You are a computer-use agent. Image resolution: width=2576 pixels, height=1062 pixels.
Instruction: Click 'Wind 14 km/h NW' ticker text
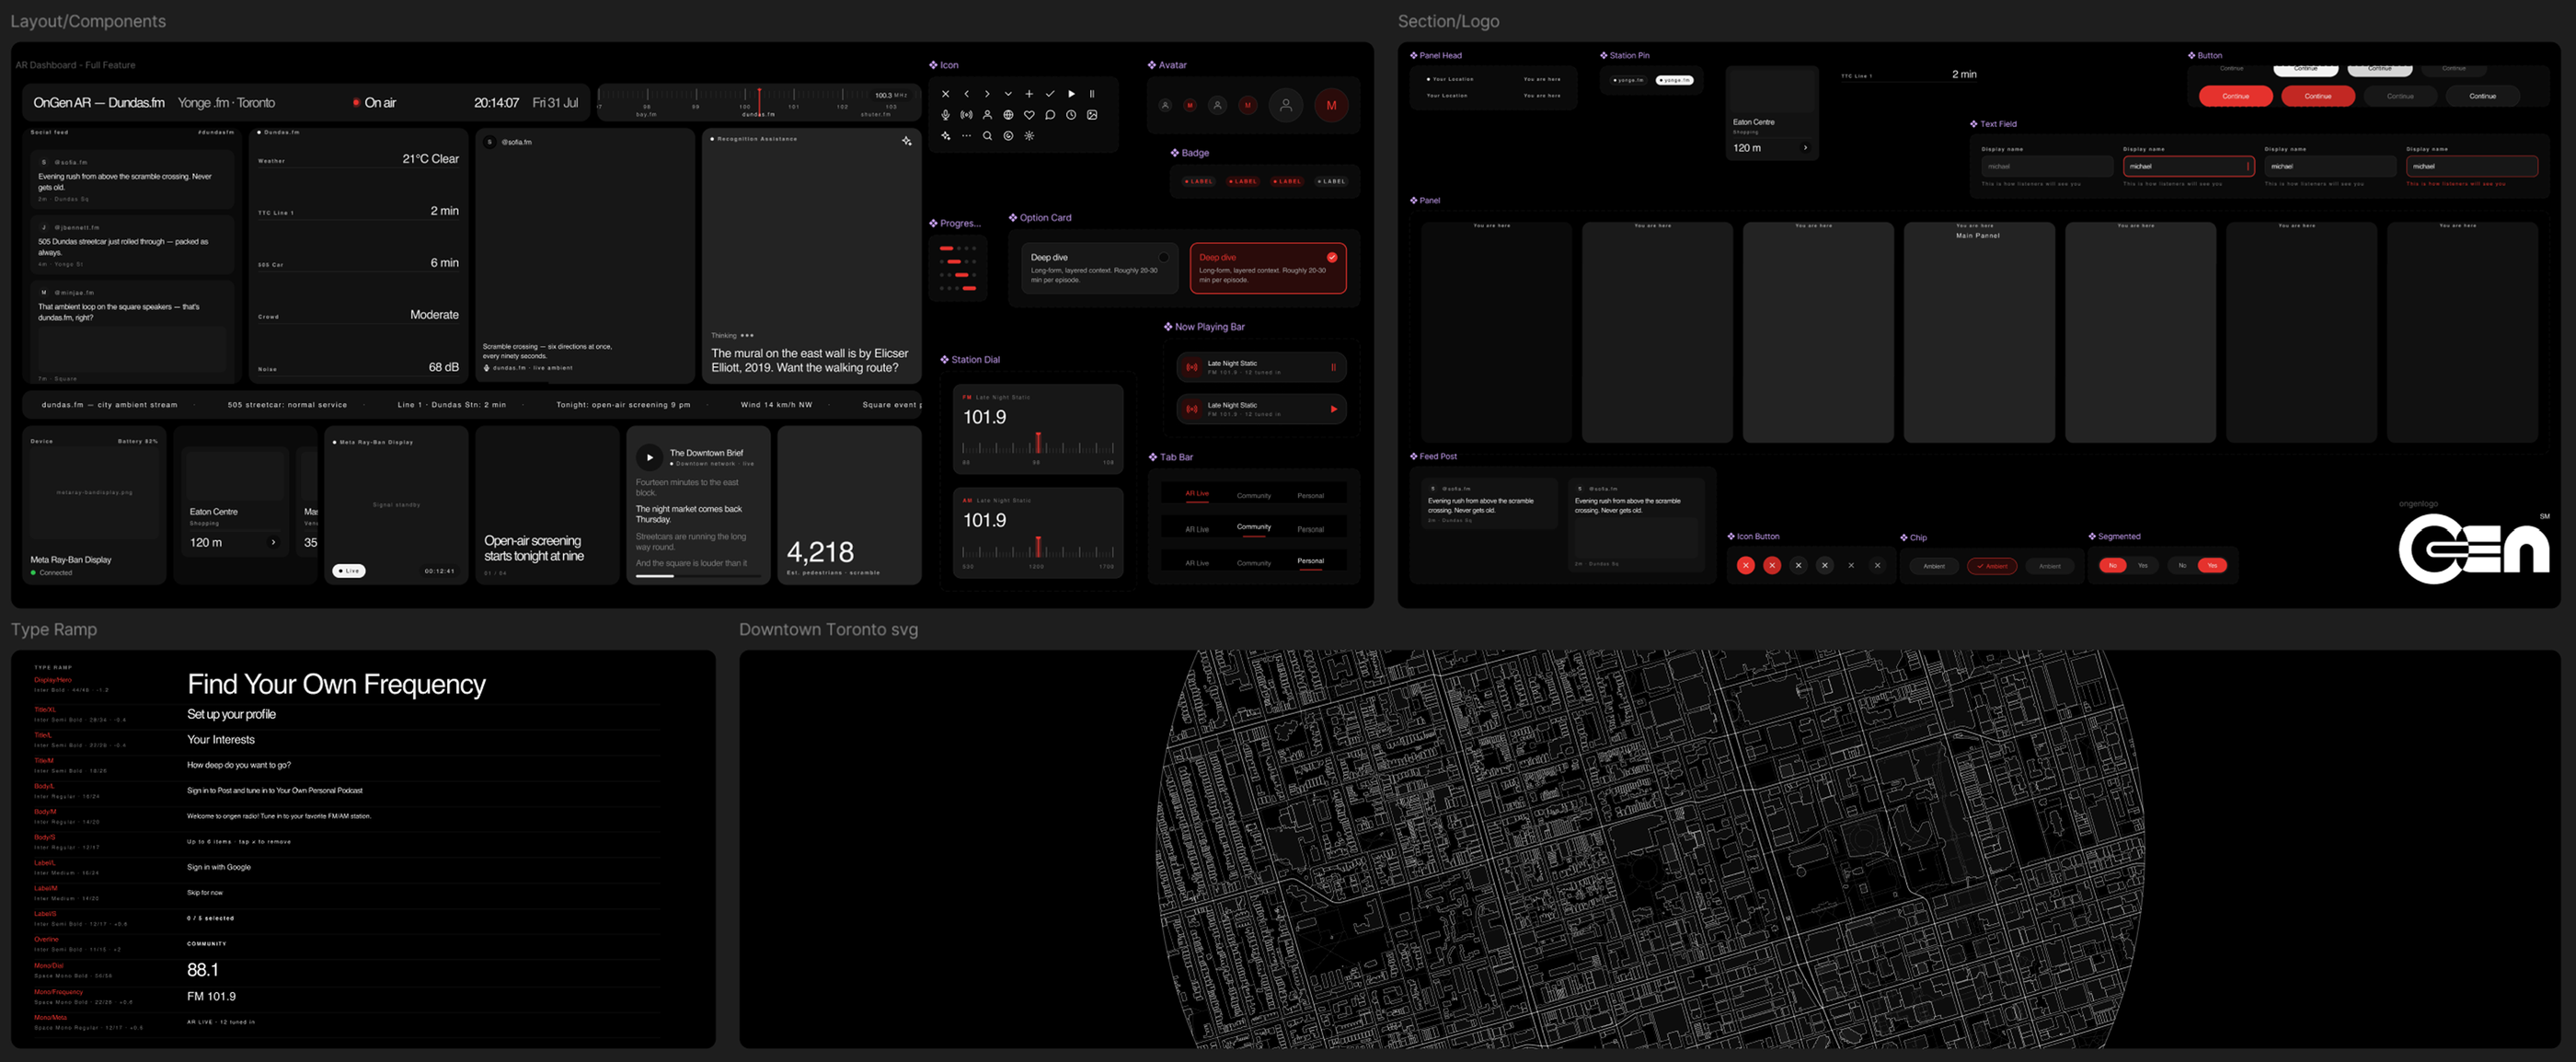776,405
